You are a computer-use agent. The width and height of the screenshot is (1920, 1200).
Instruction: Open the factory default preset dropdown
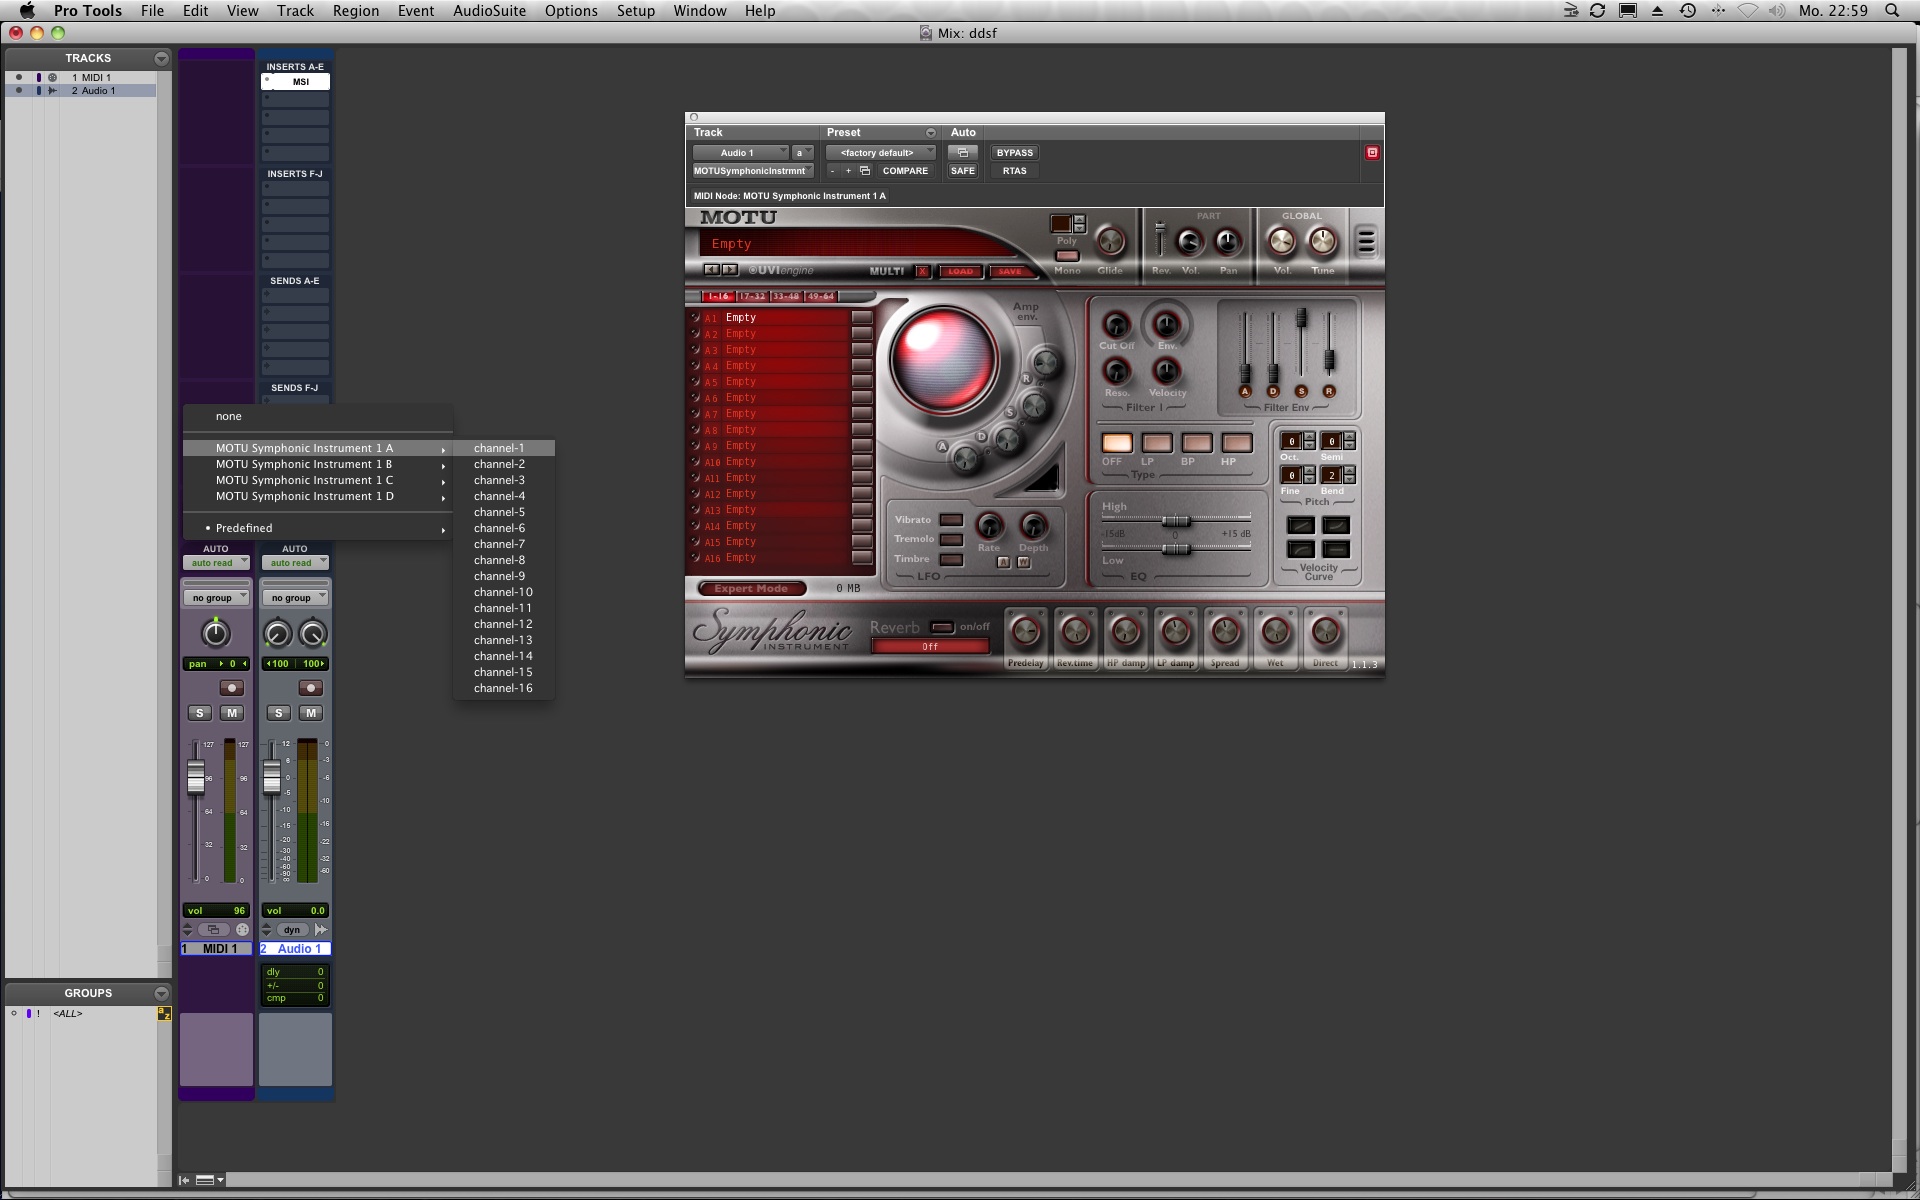(880, 153)
